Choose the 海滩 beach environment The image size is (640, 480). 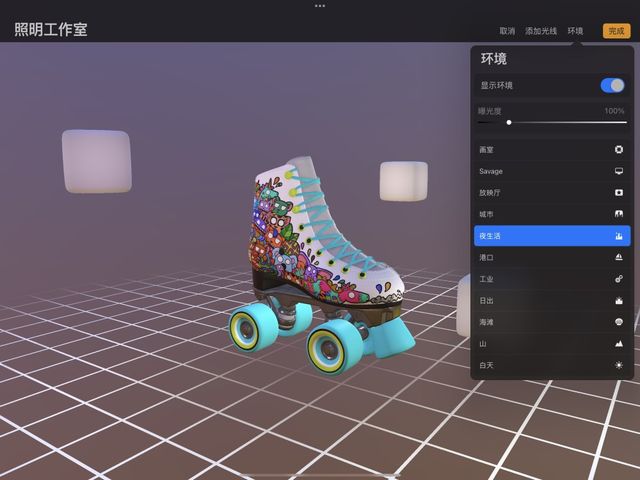552,322
